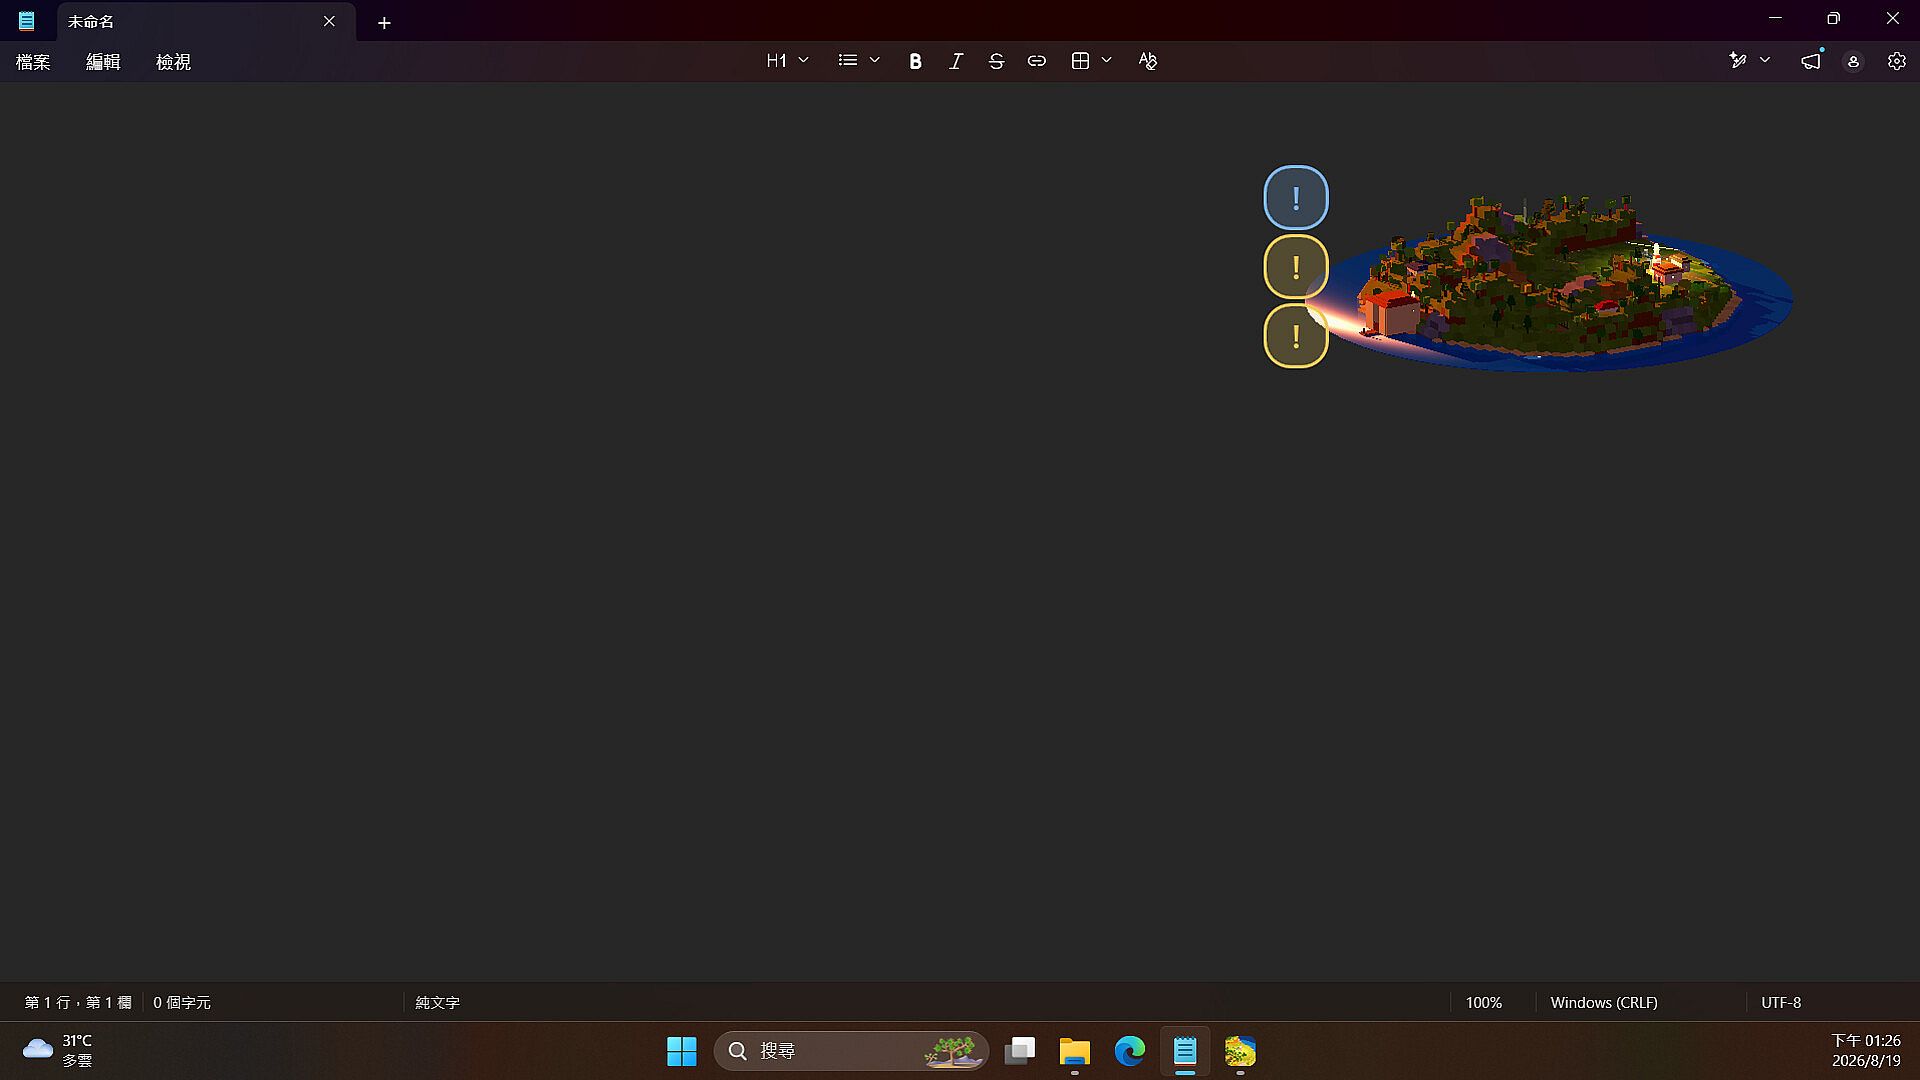Open the 31°C 多雲 weather widget
Viewport: 1920px width, 1080px height.
[58, 1051]
